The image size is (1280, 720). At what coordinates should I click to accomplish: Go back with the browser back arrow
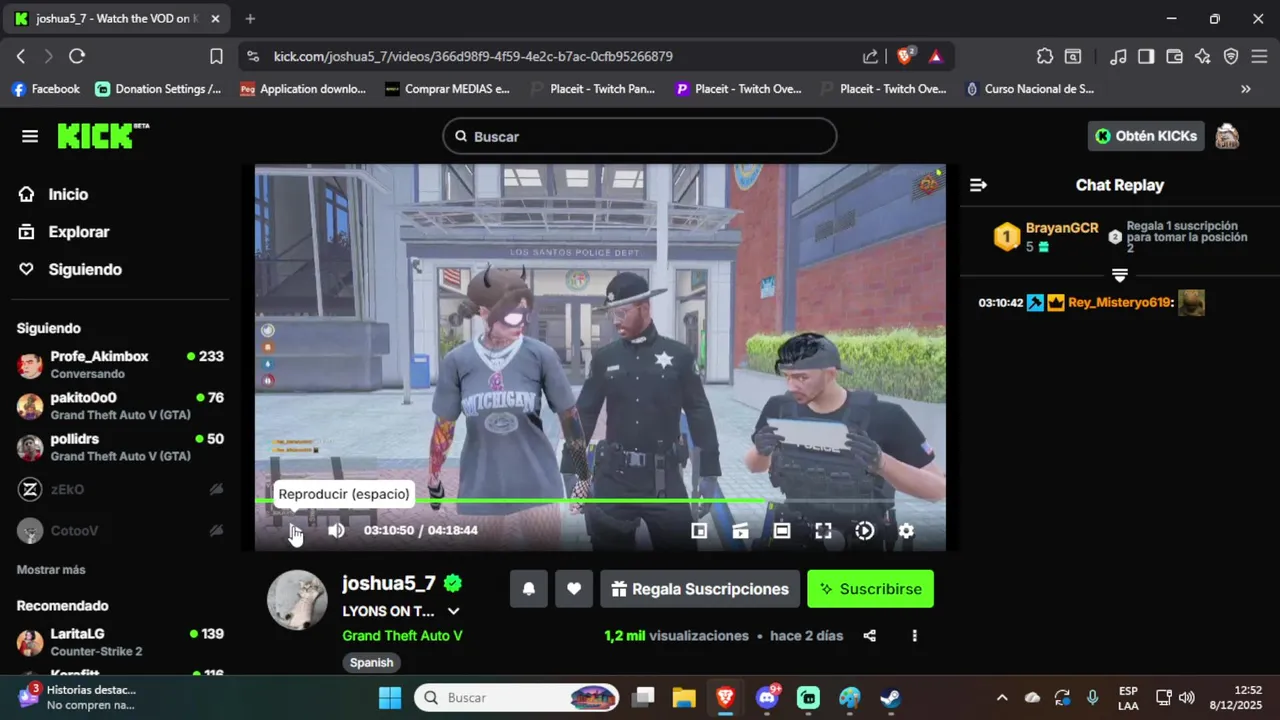point(21,57)
